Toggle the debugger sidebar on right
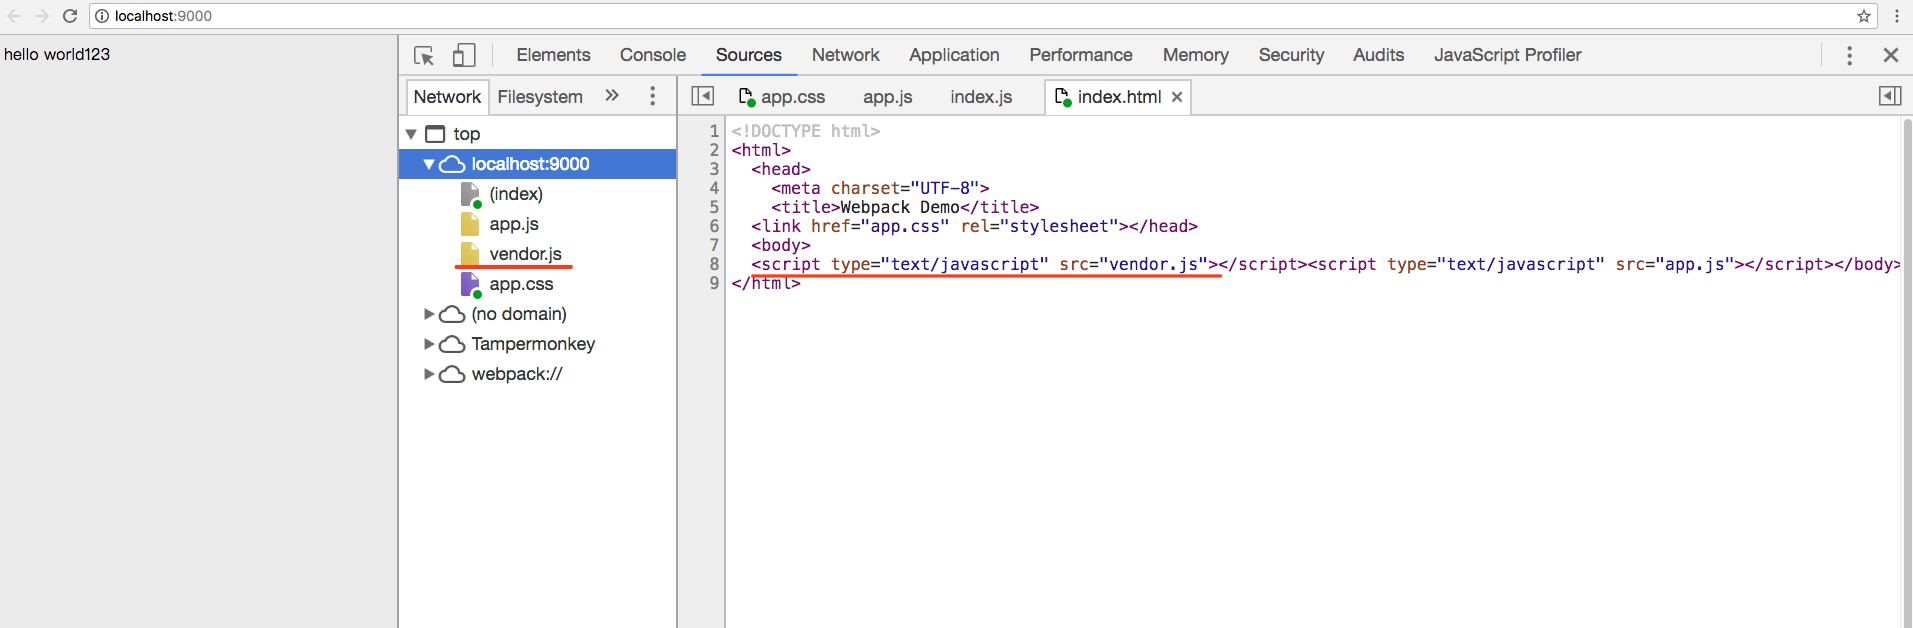Image resolution: width=1913 pixels, height=628 pixels. (1889, 96)
